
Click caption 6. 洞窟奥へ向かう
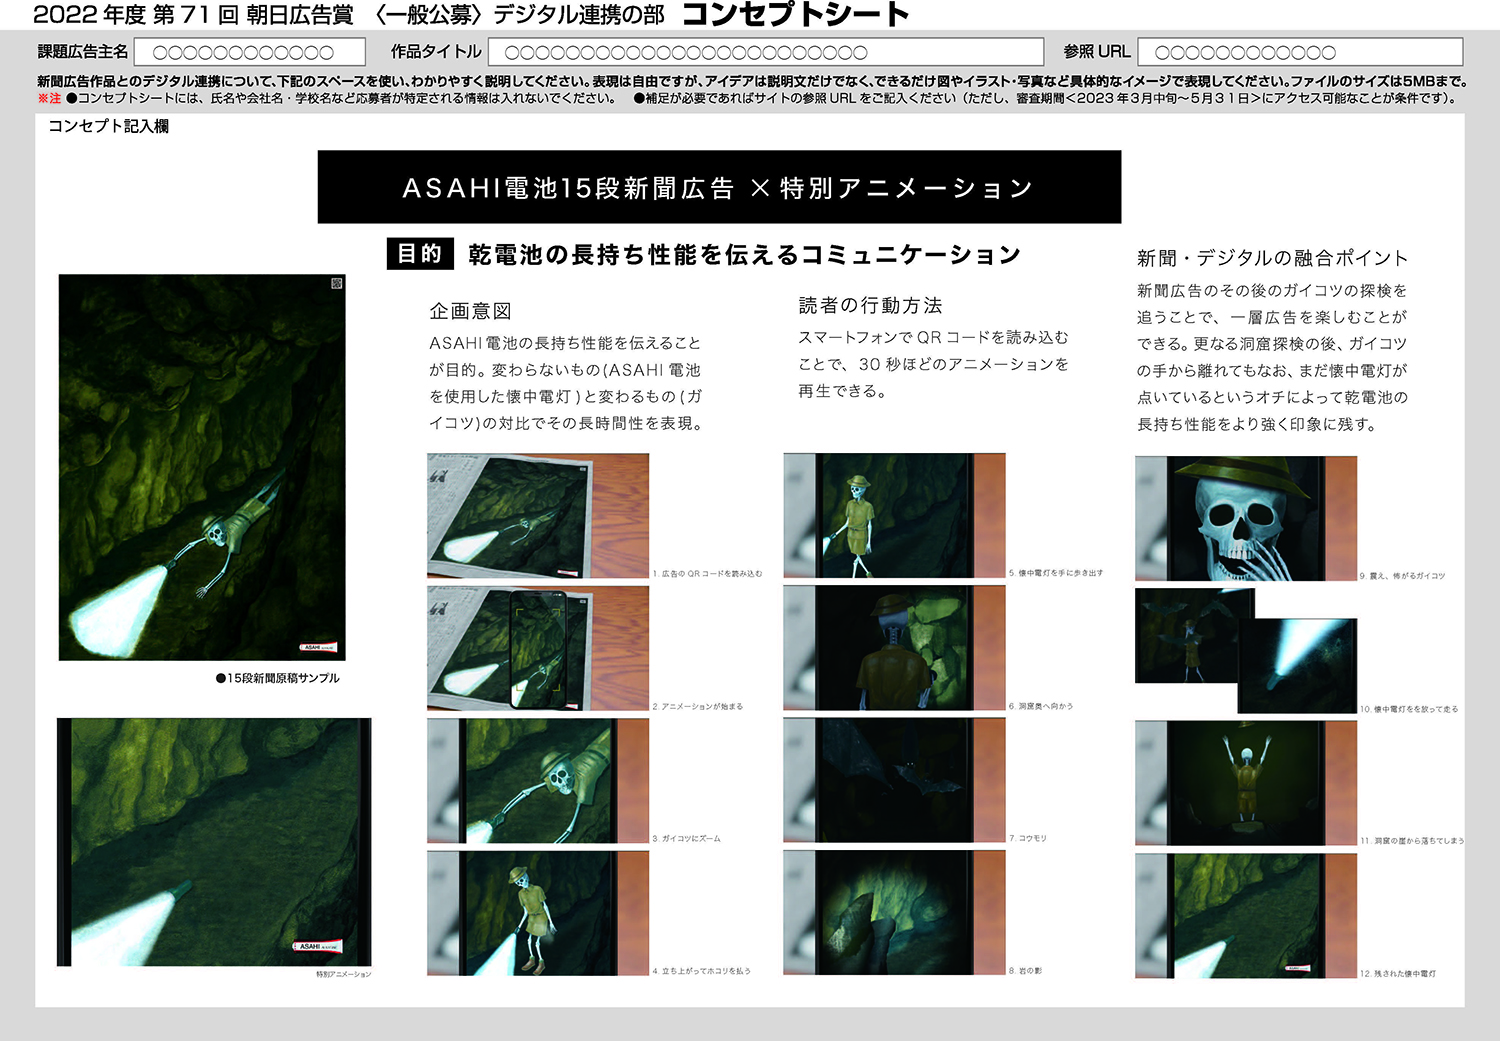[1040, 706]
